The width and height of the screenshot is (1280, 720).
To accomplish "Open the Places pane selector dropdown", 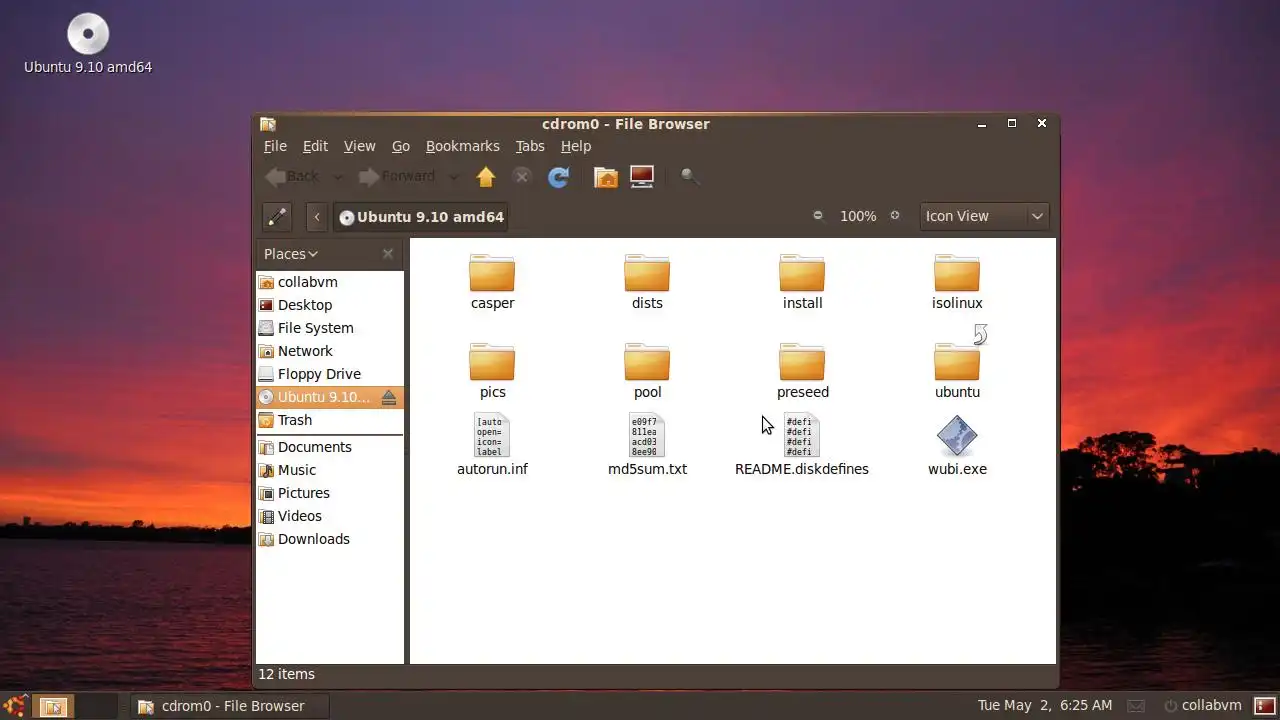I will (x=291, y=254).
